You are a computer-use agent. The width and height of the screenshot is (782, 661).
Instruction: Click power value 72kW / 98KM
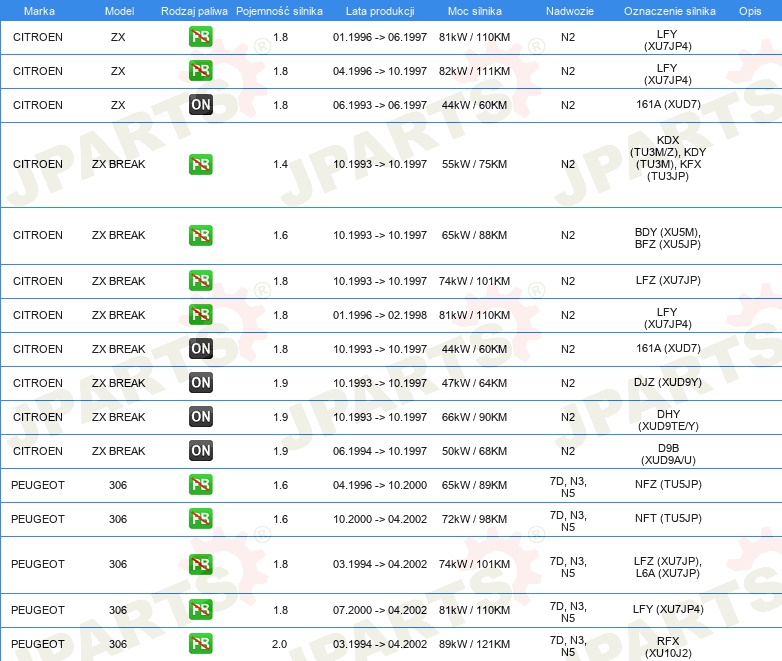[474, 518]
